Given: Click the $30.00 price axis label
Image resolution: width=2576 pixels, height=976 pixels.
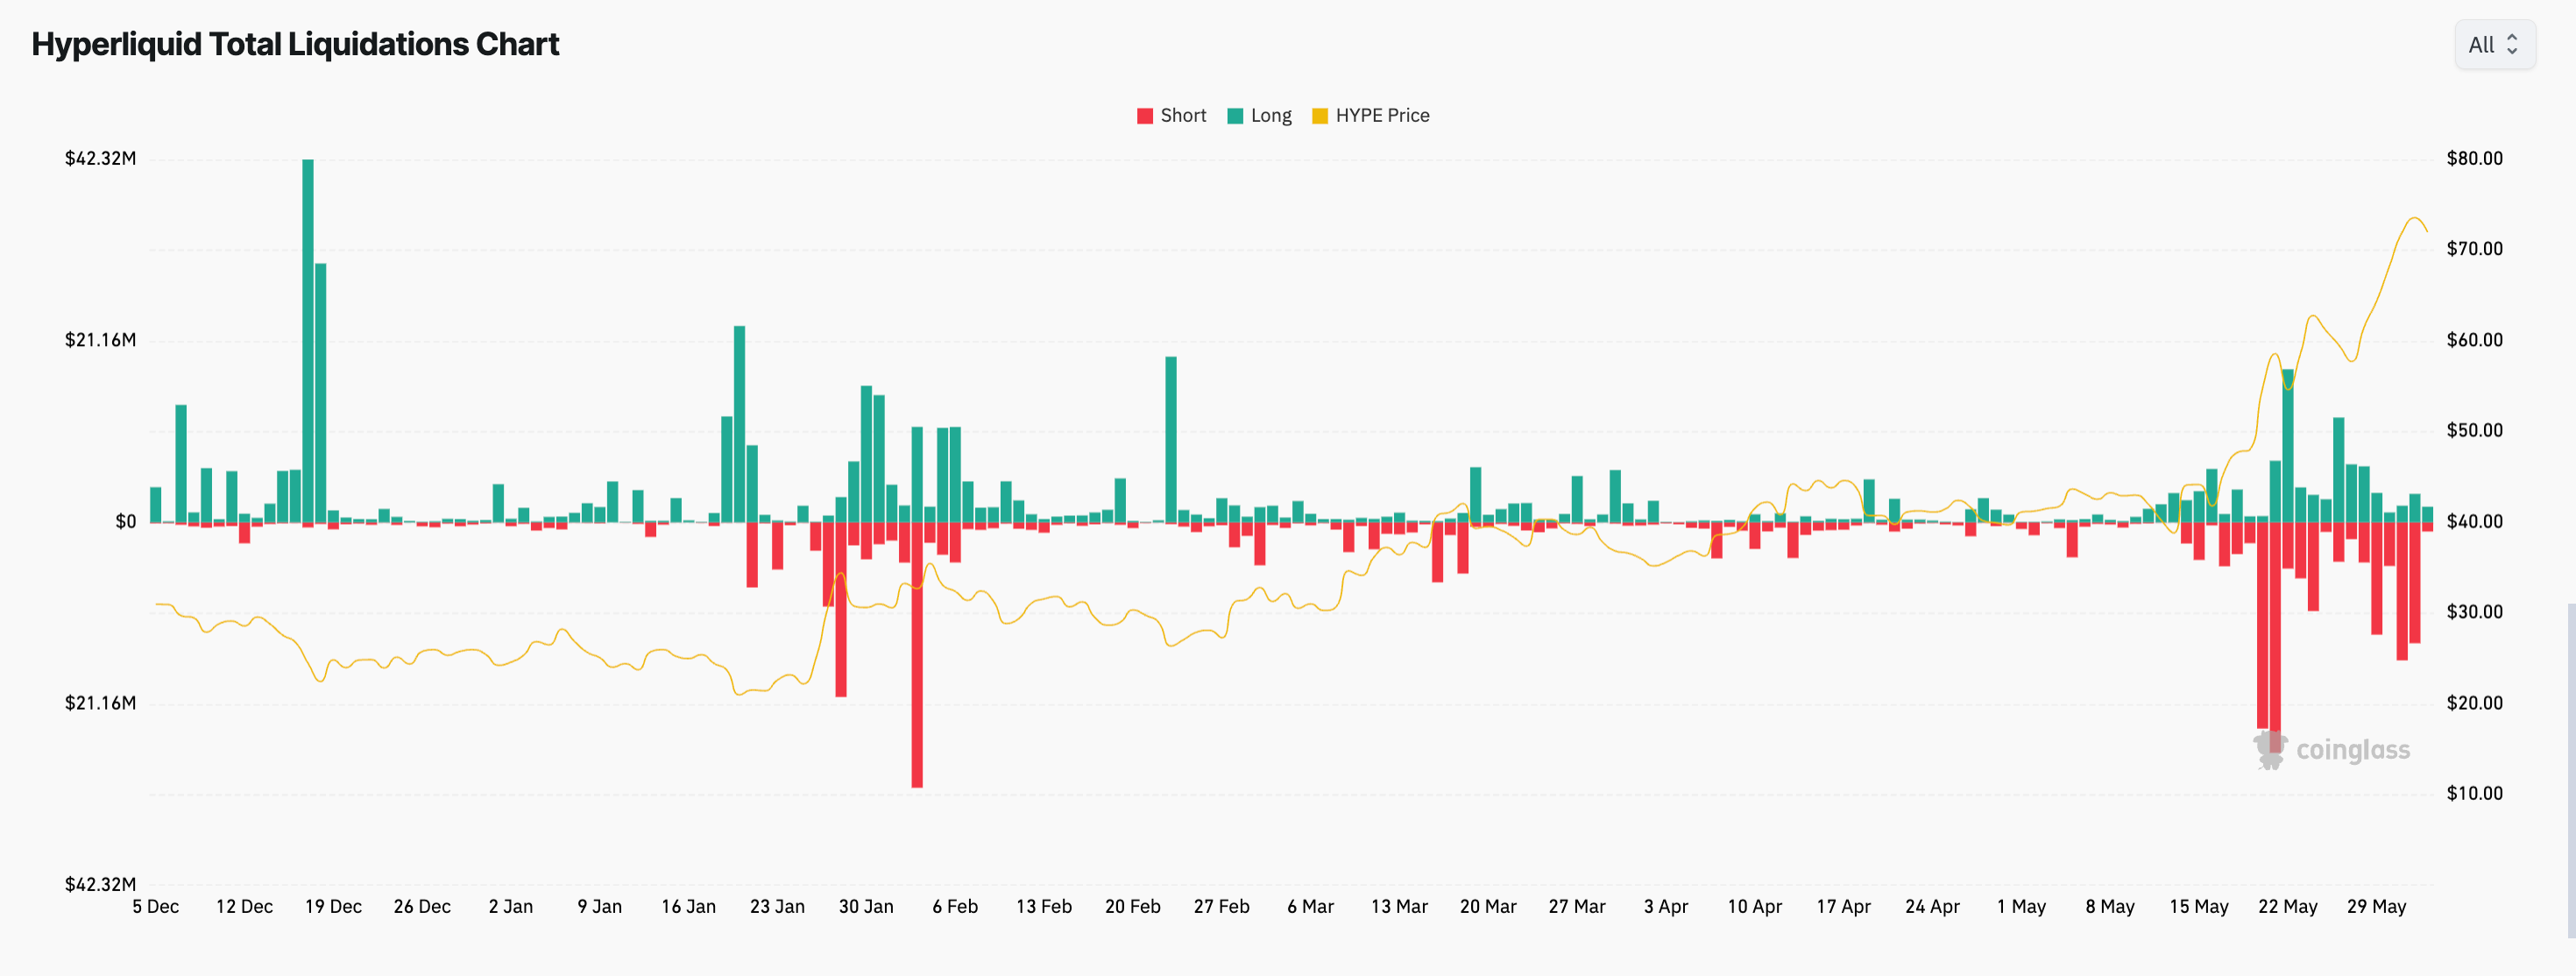Looking at the screenshot, I should click(x=2475, y=612).
